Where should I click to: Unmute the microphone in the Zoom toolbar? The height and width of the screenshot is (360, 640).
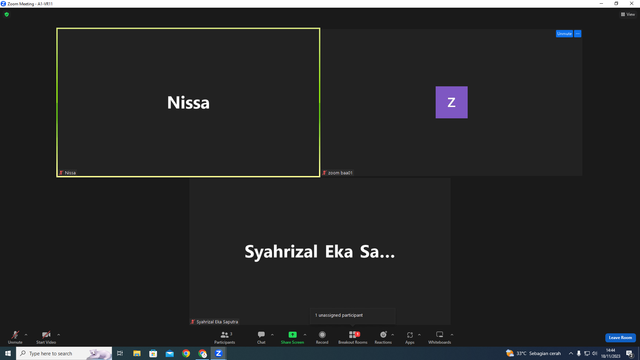[x=15, y=337]
